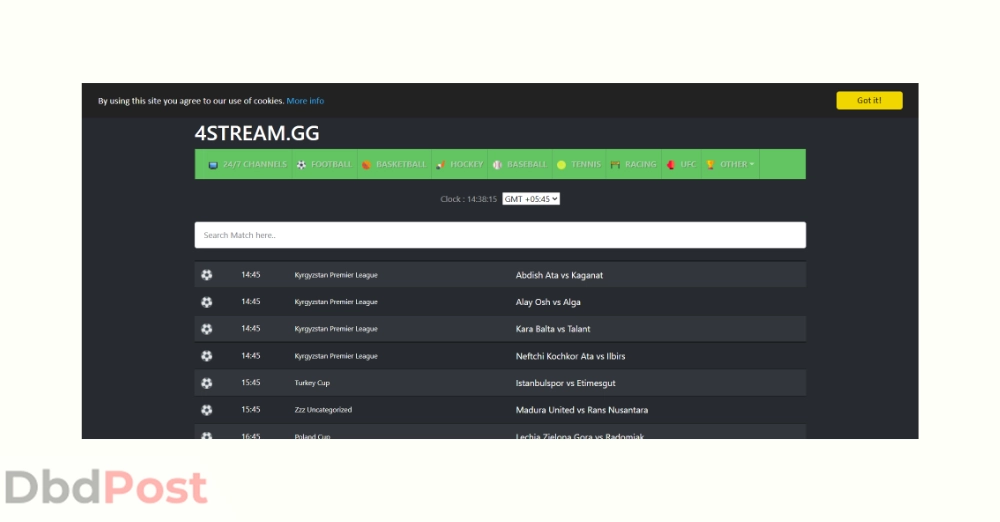Open Alay Osh vs Alga match
This screenshot has height=522, width=1000.
coord(548,302)
